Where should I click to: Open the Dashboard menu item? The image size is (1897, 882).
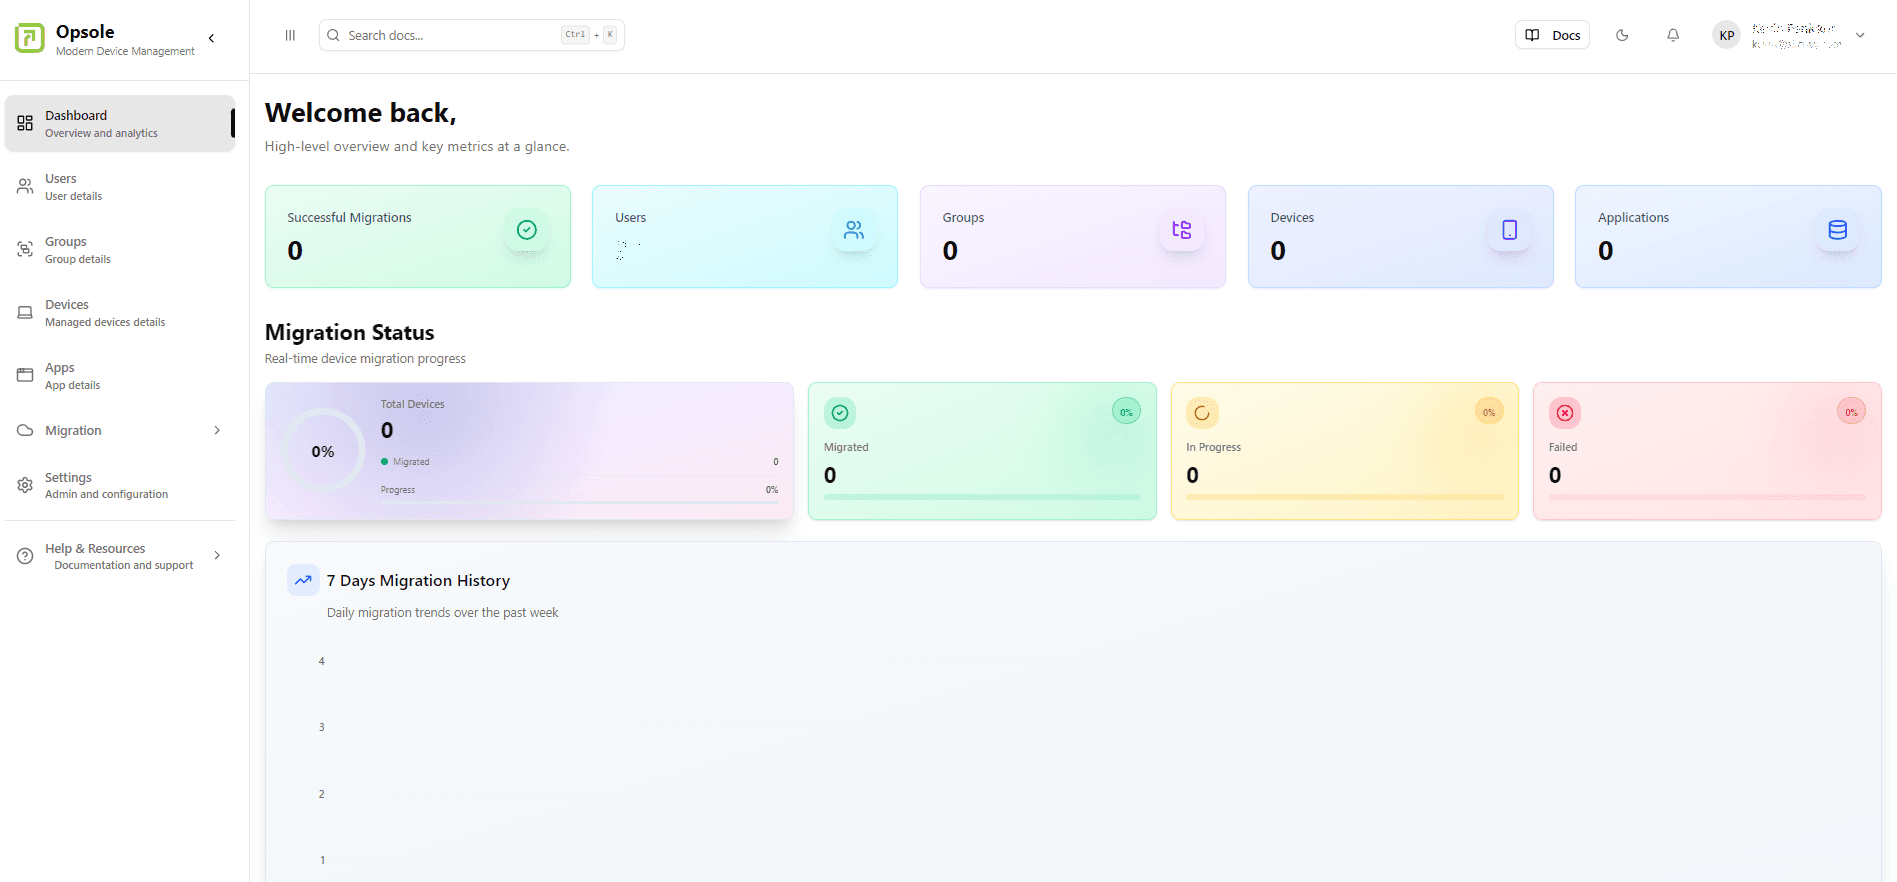tap(120, 124)
